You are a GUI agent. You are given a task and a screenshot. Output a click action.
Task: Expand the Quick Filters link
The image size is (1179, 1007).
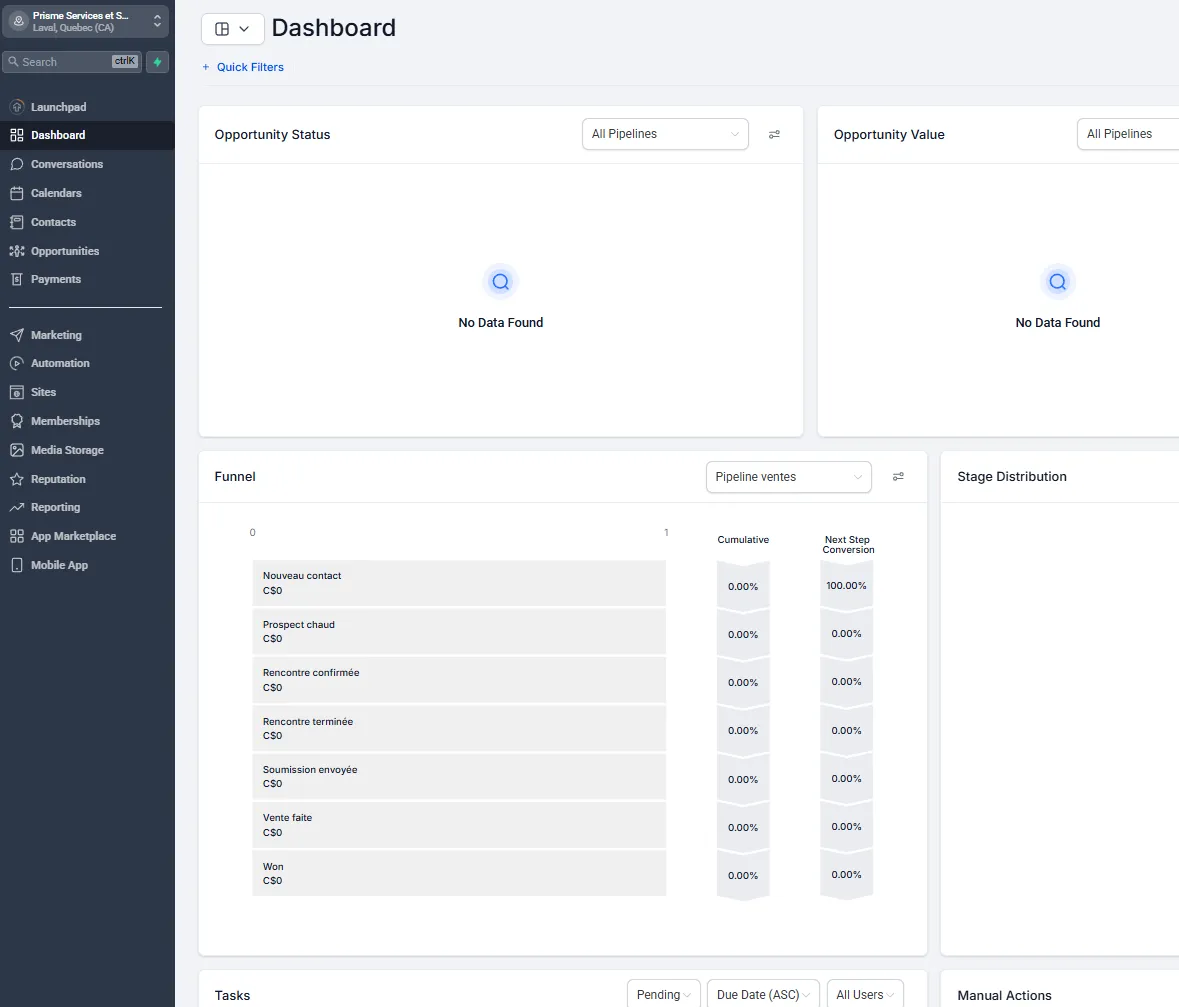tap(243, 66)
